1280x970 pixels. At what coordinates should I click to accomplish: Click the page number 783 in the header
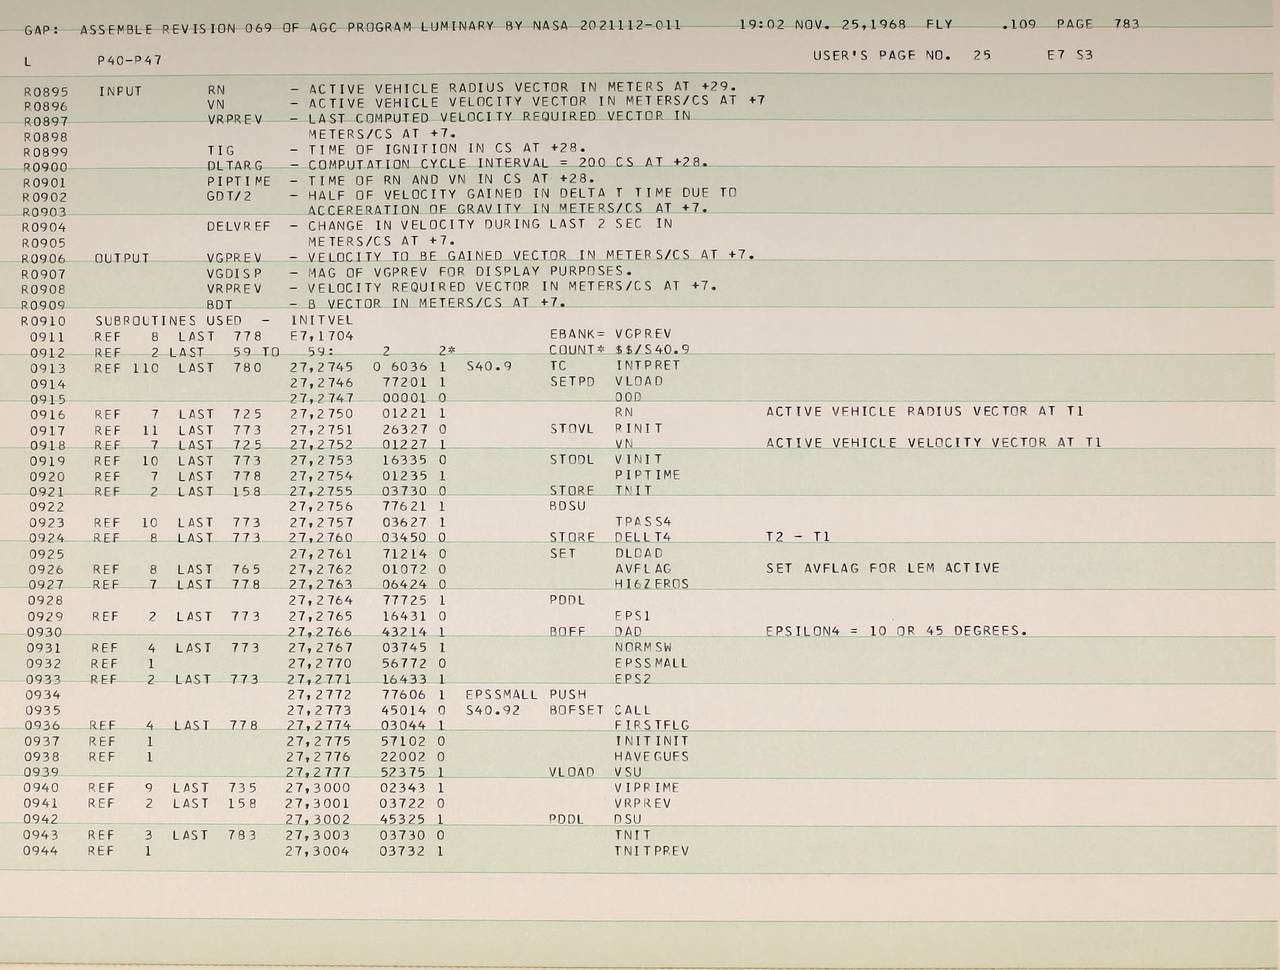1126,23
